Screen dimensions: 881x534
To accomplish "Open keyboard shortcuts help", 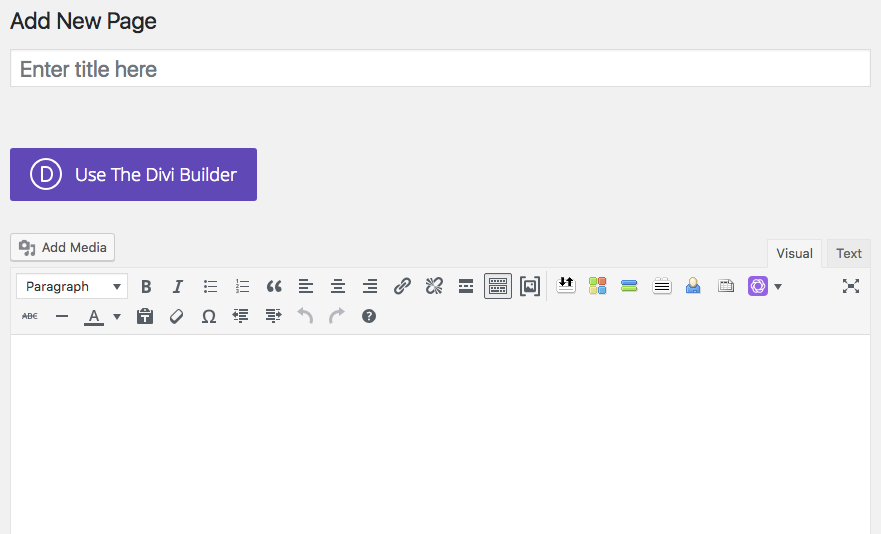I will (x=369, y=316).
